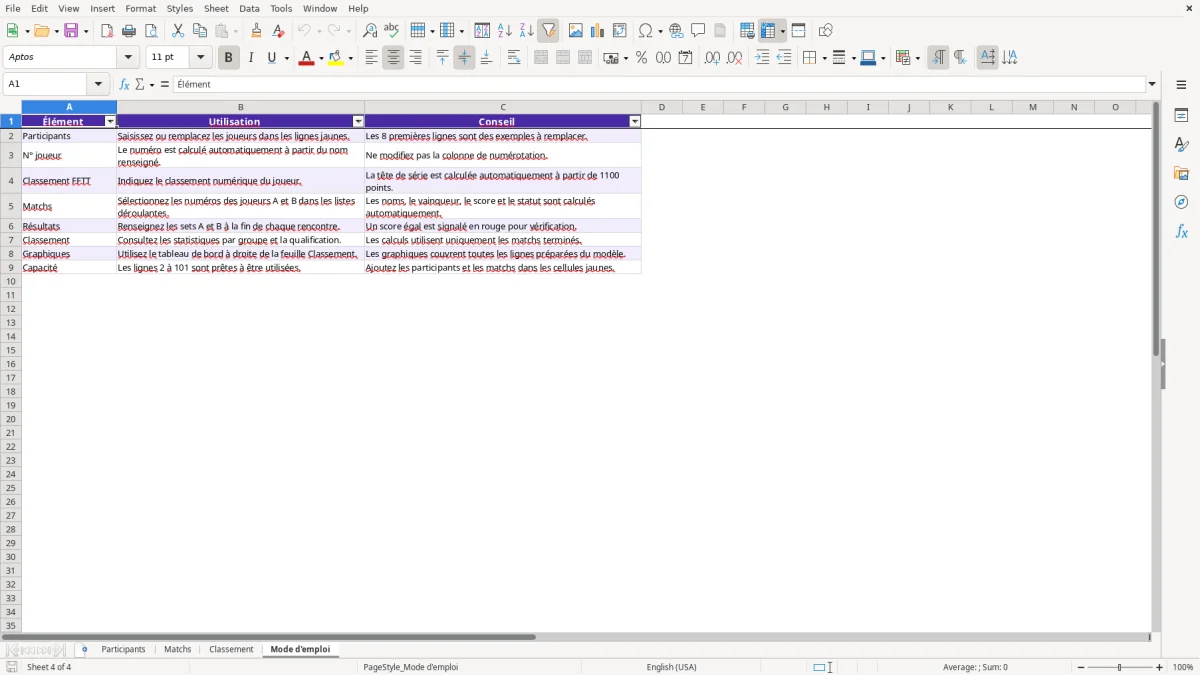Expand the Name Box A1 dropdown
The height and width of the screenshot is (675, 1200).
[98, 85]
